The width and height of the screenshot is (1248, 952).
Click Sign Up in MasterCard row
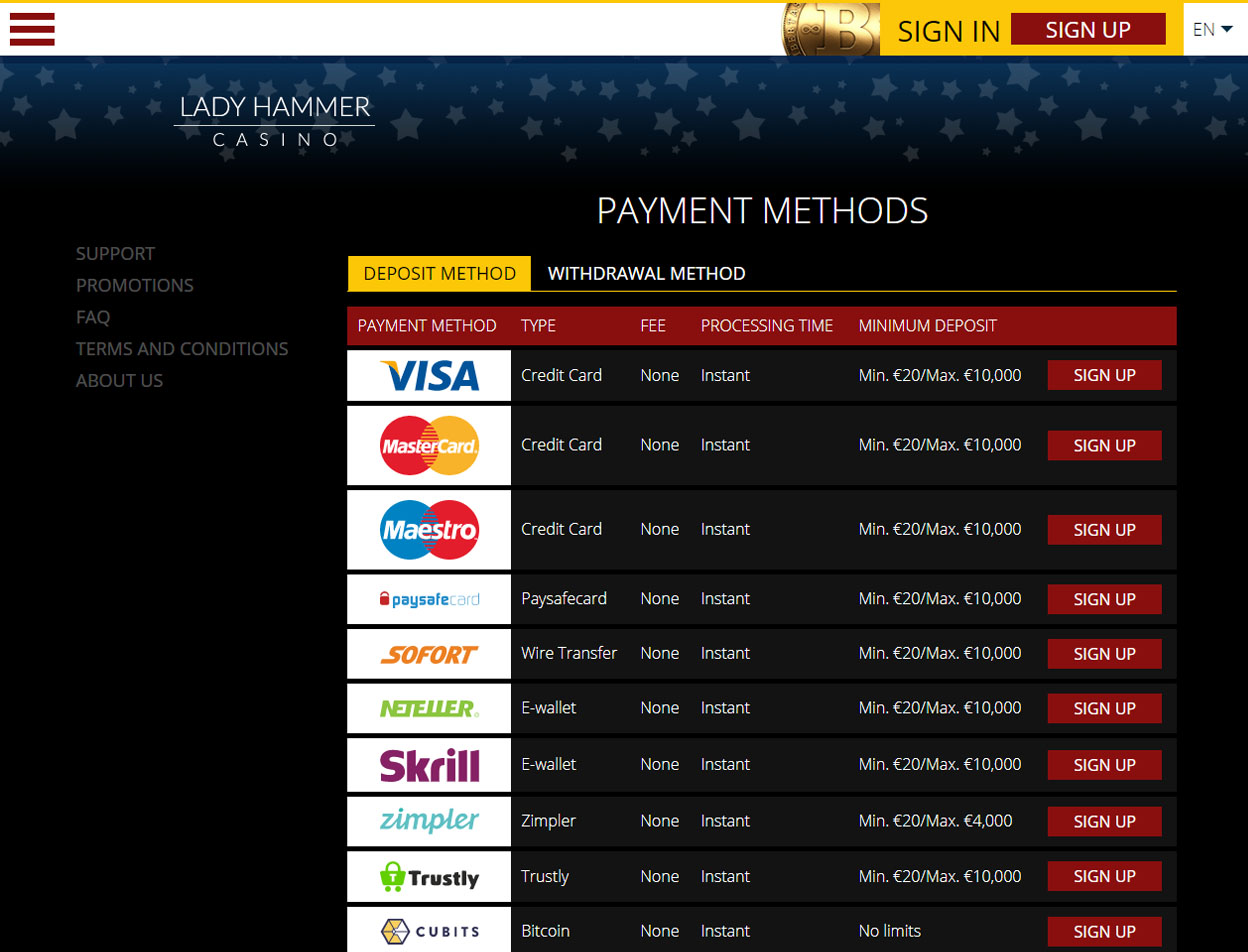click(1104, 445)
